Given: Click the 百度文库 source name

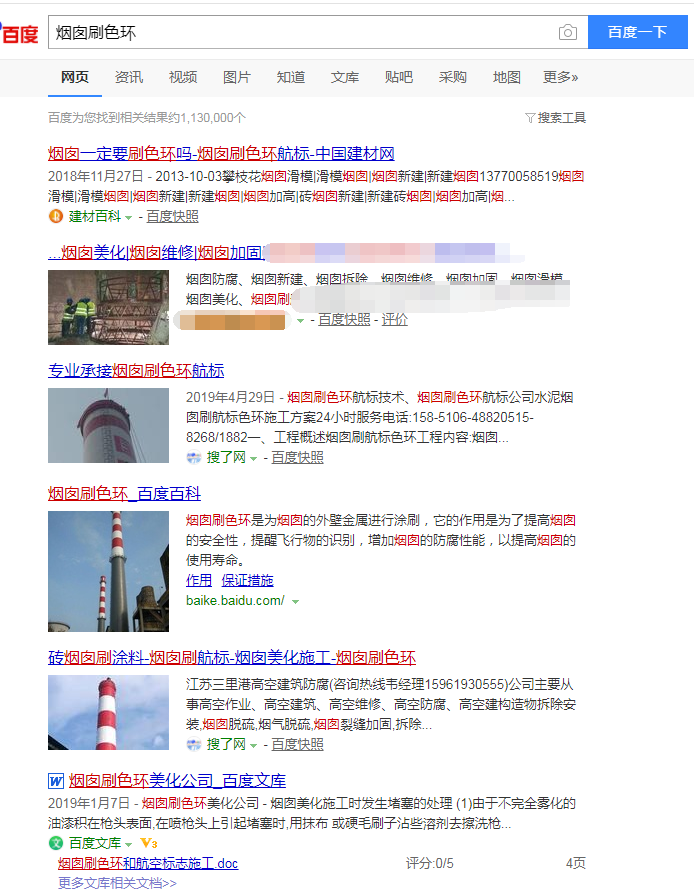Looking at the screenshot, I should click(95, 843).
